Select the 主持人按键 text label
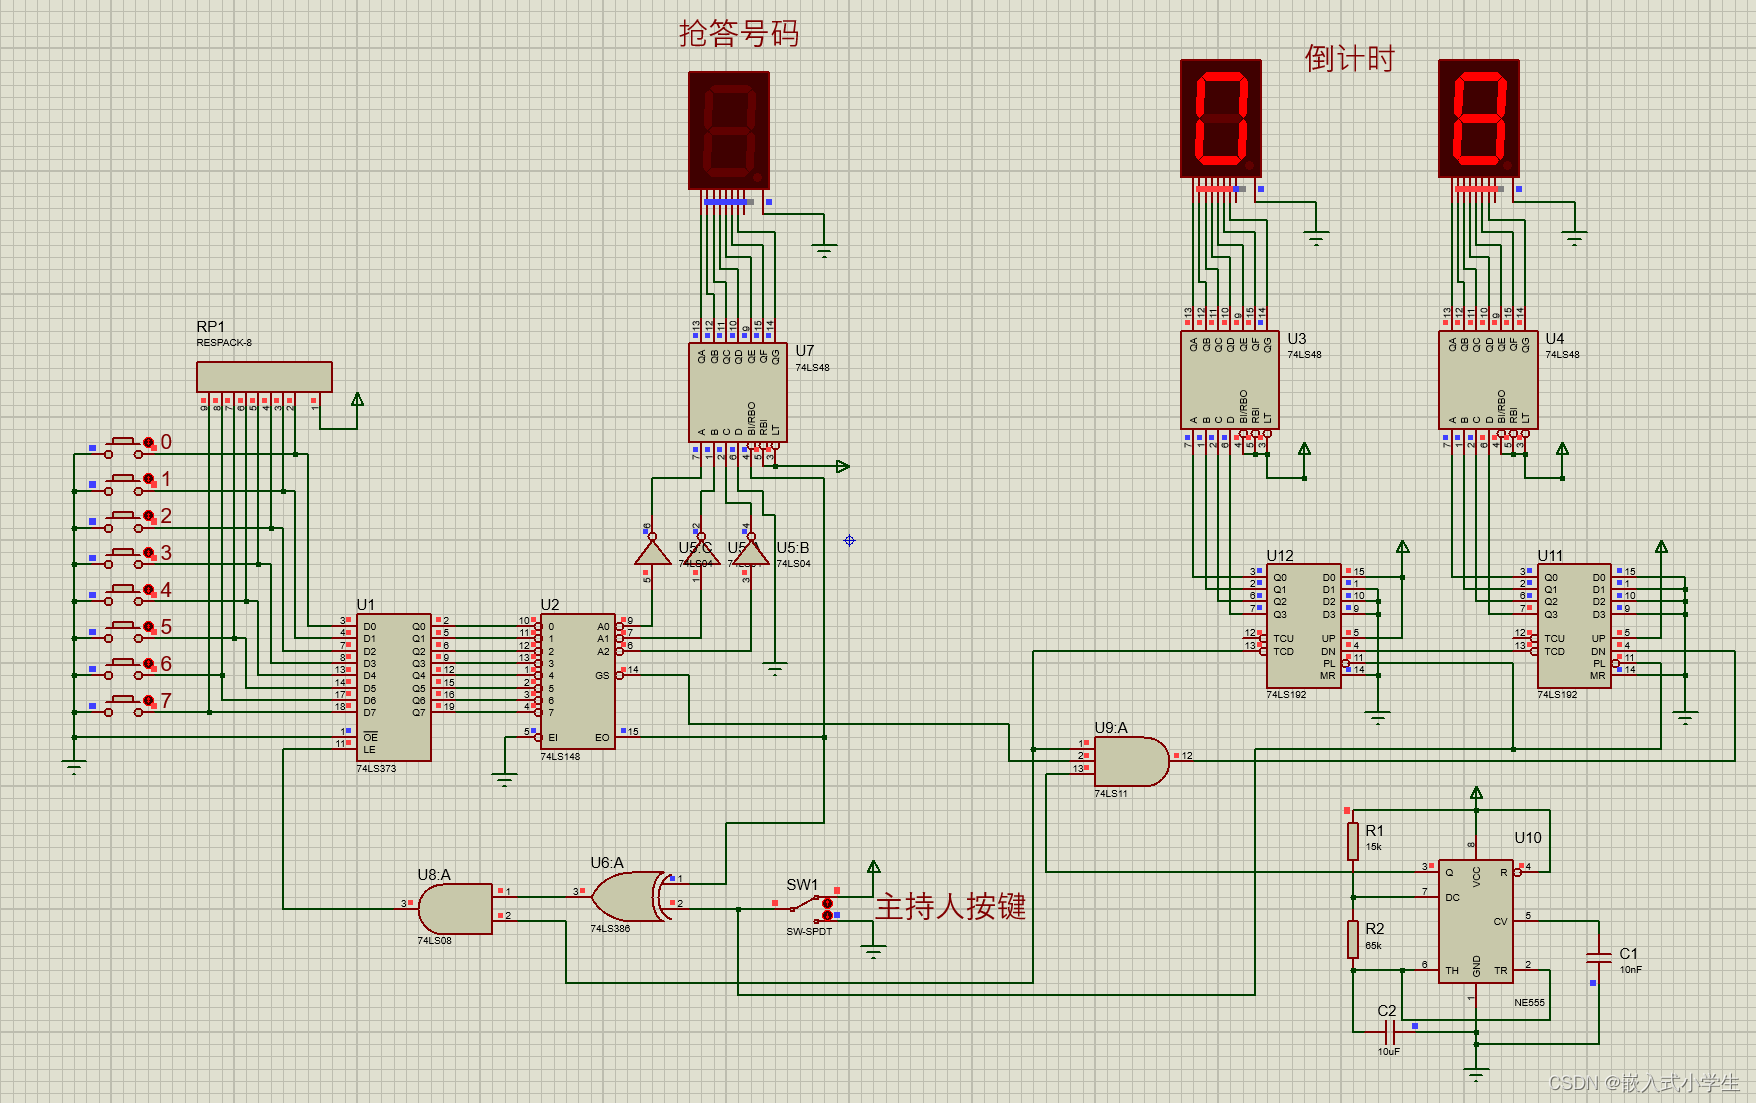 coord(951,906)
